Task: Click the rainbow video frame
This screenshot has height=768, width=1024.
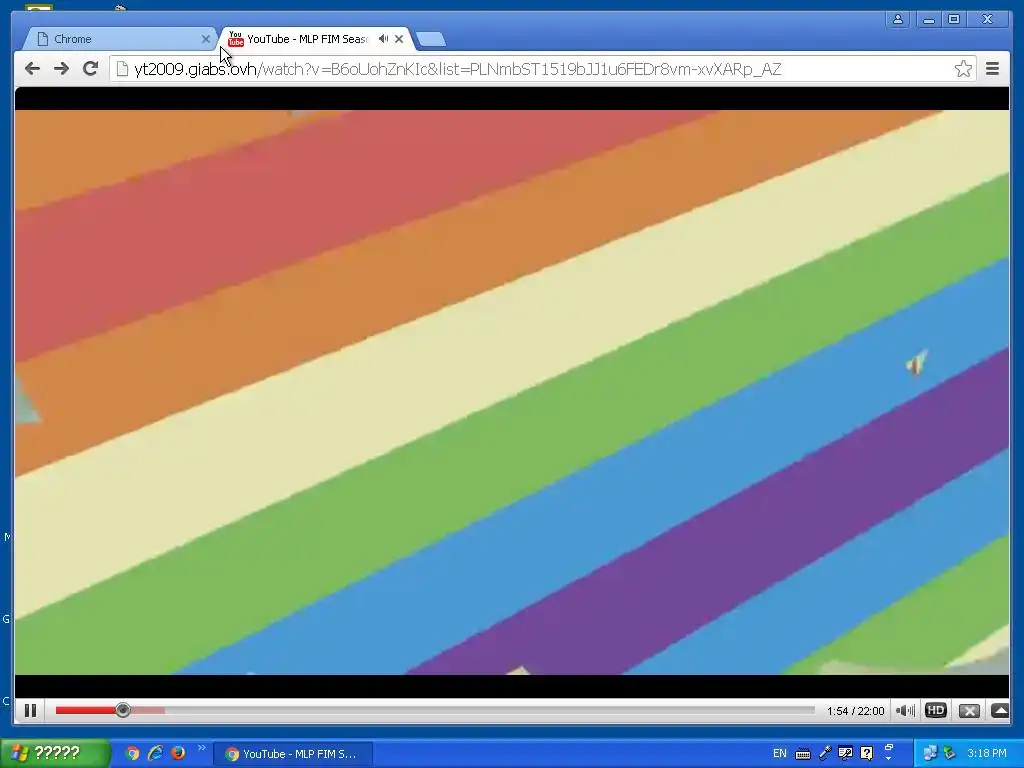Action: [x=512, y=392]
